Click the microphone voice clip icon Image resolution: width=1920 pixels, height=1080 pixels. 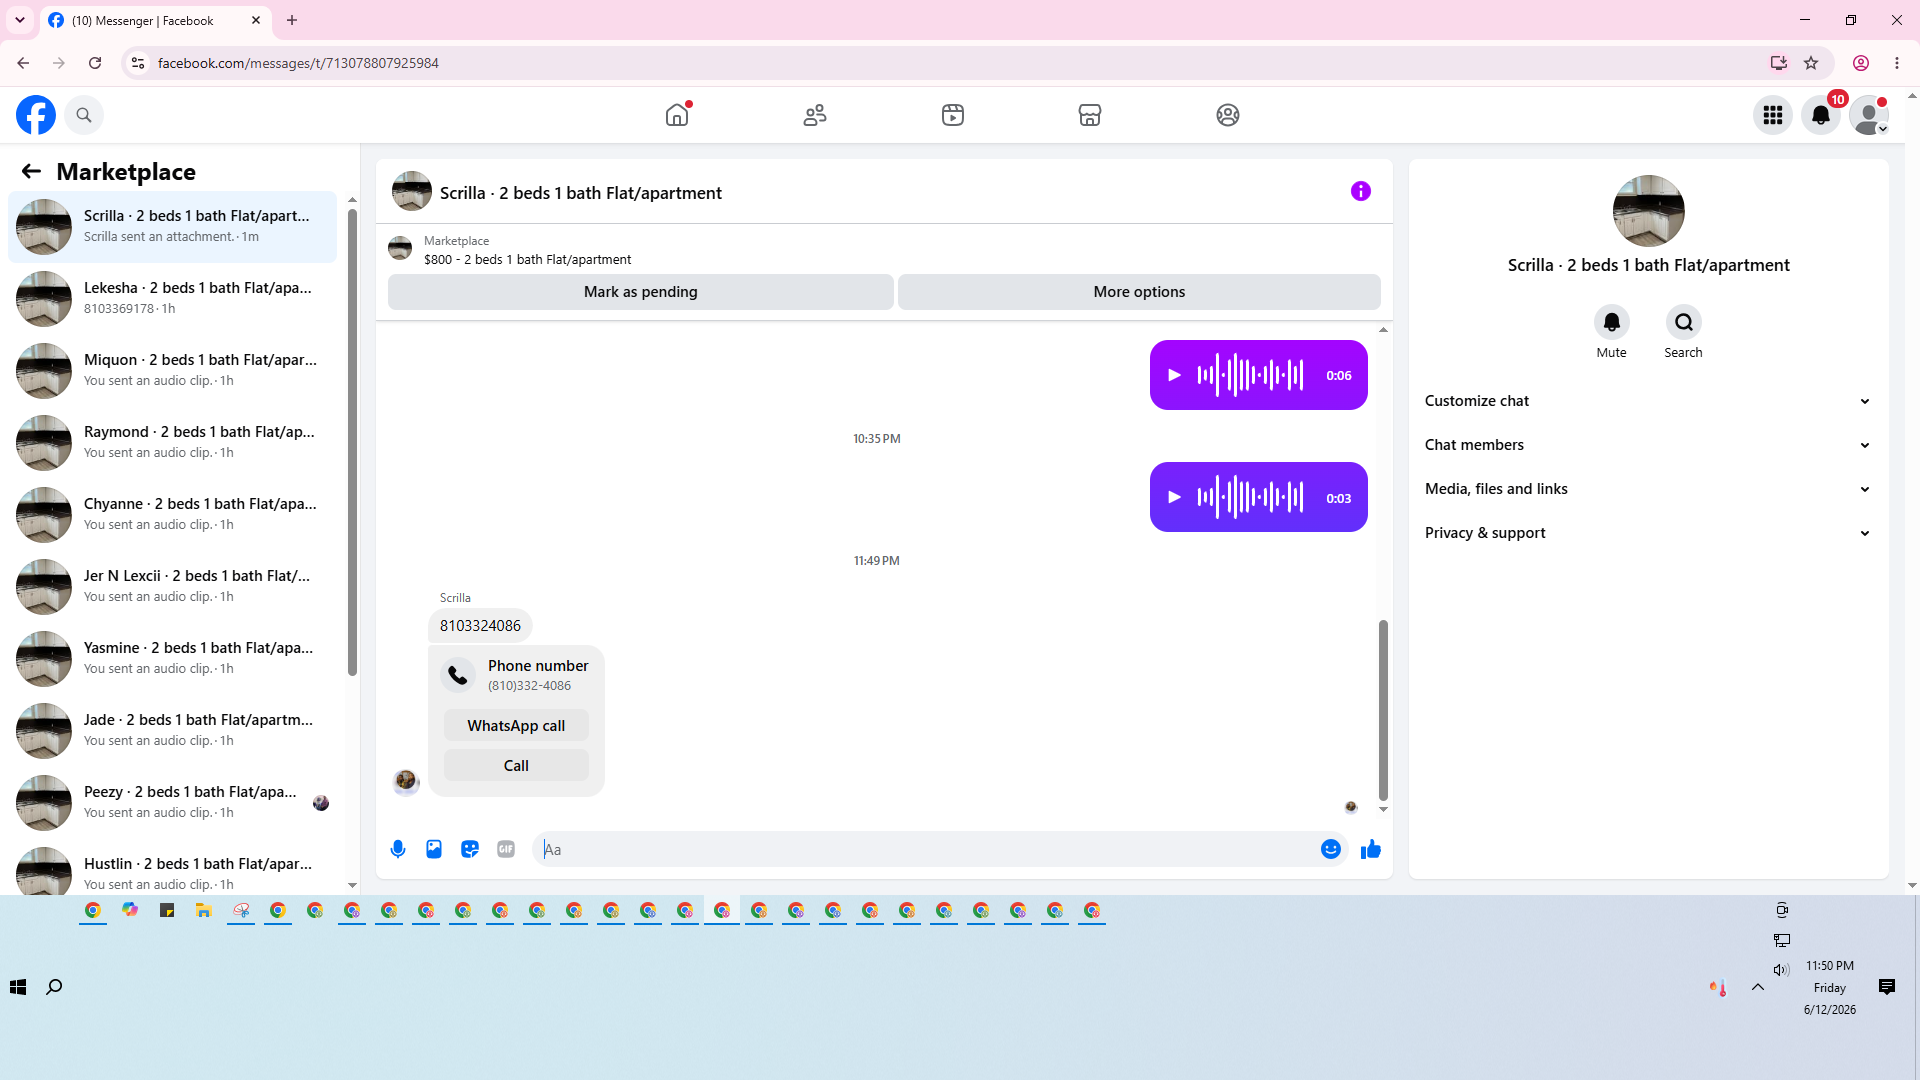[x=398, y=849]
